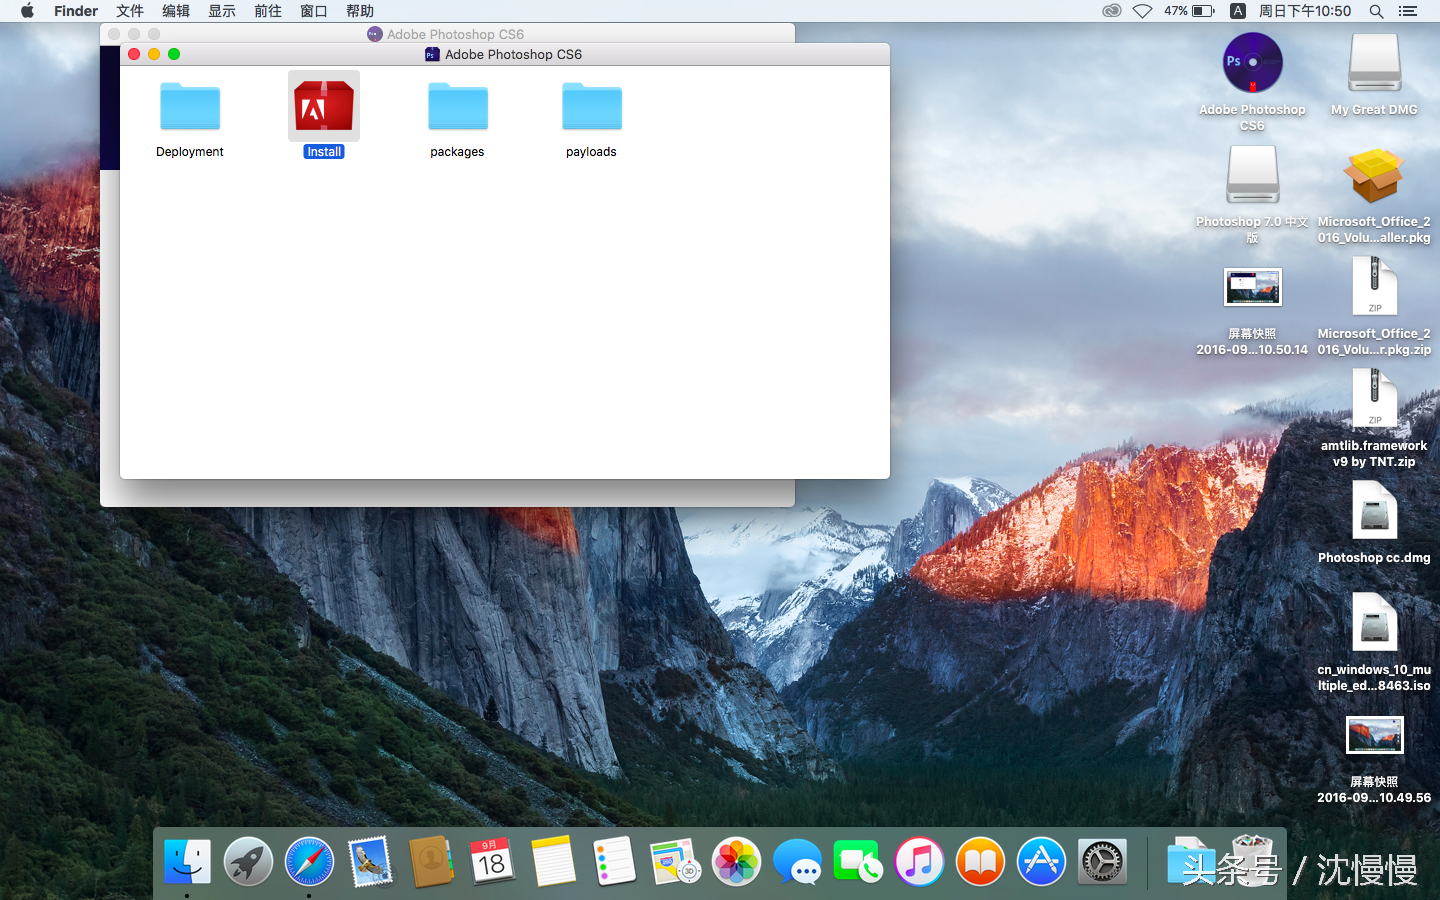Open the payloads folder

point(592,107)
